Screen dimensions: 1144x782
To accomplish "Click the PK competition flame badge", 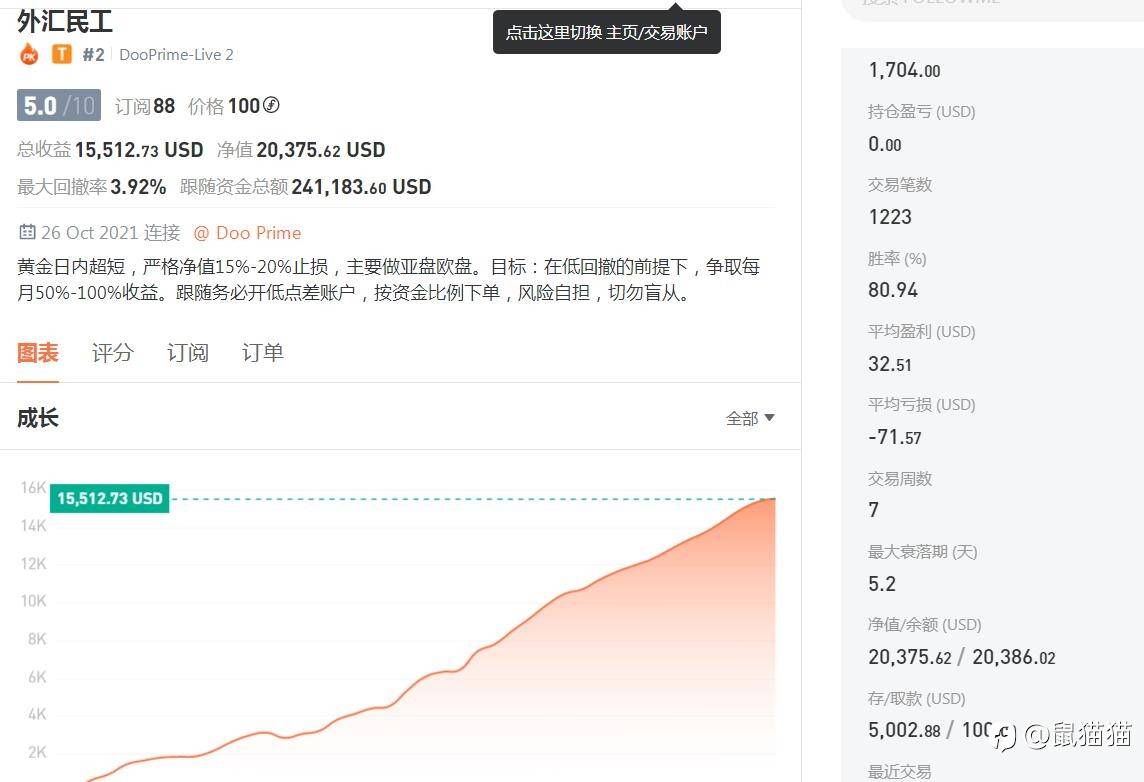I will [x=29, y=54].
